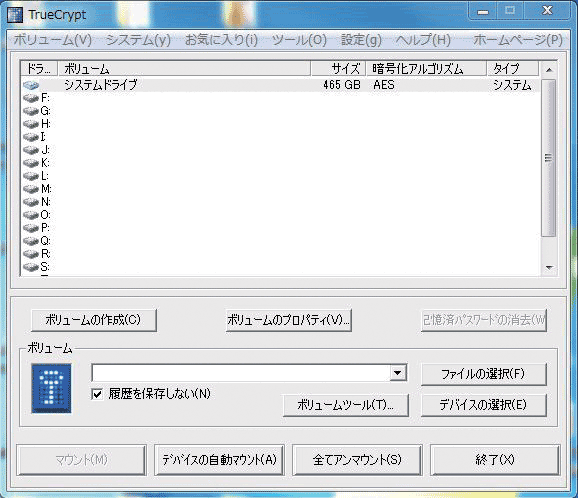Click ボリュームのプロパティ(V) button

(x=289, y=320)
